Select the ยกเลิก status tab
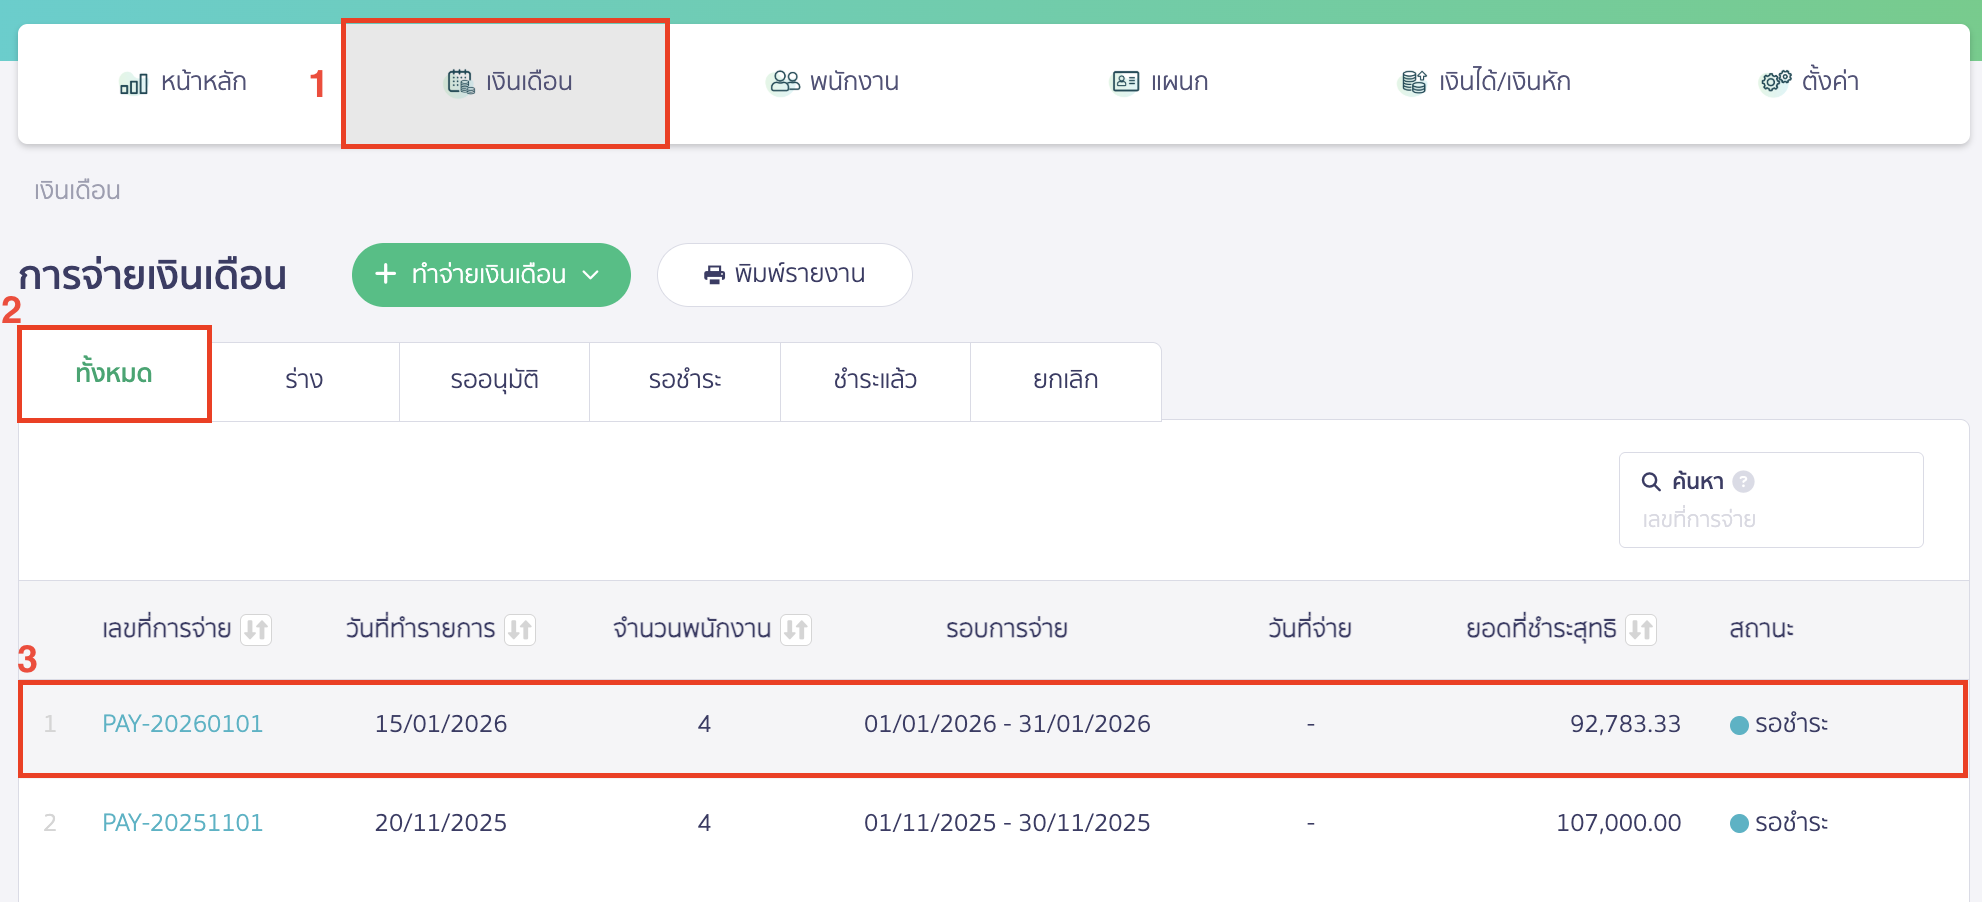Viewport: 1982px width, 902px height. click(1065, 381)
